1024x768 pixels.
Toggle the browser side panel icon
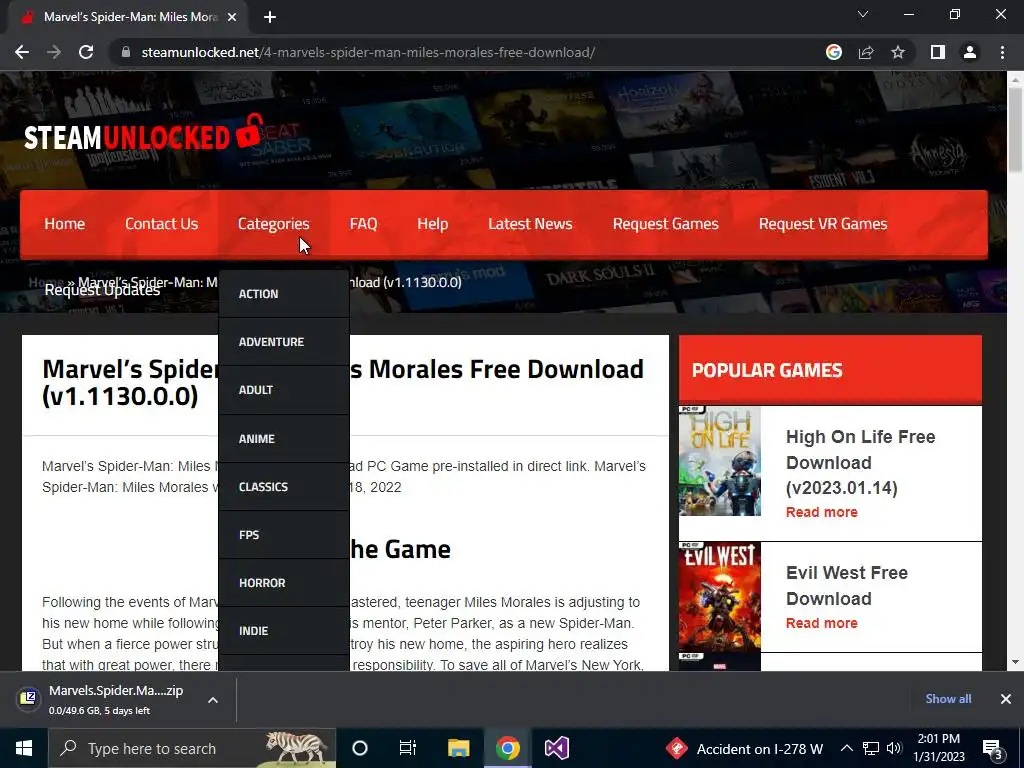tap(938, 52)
